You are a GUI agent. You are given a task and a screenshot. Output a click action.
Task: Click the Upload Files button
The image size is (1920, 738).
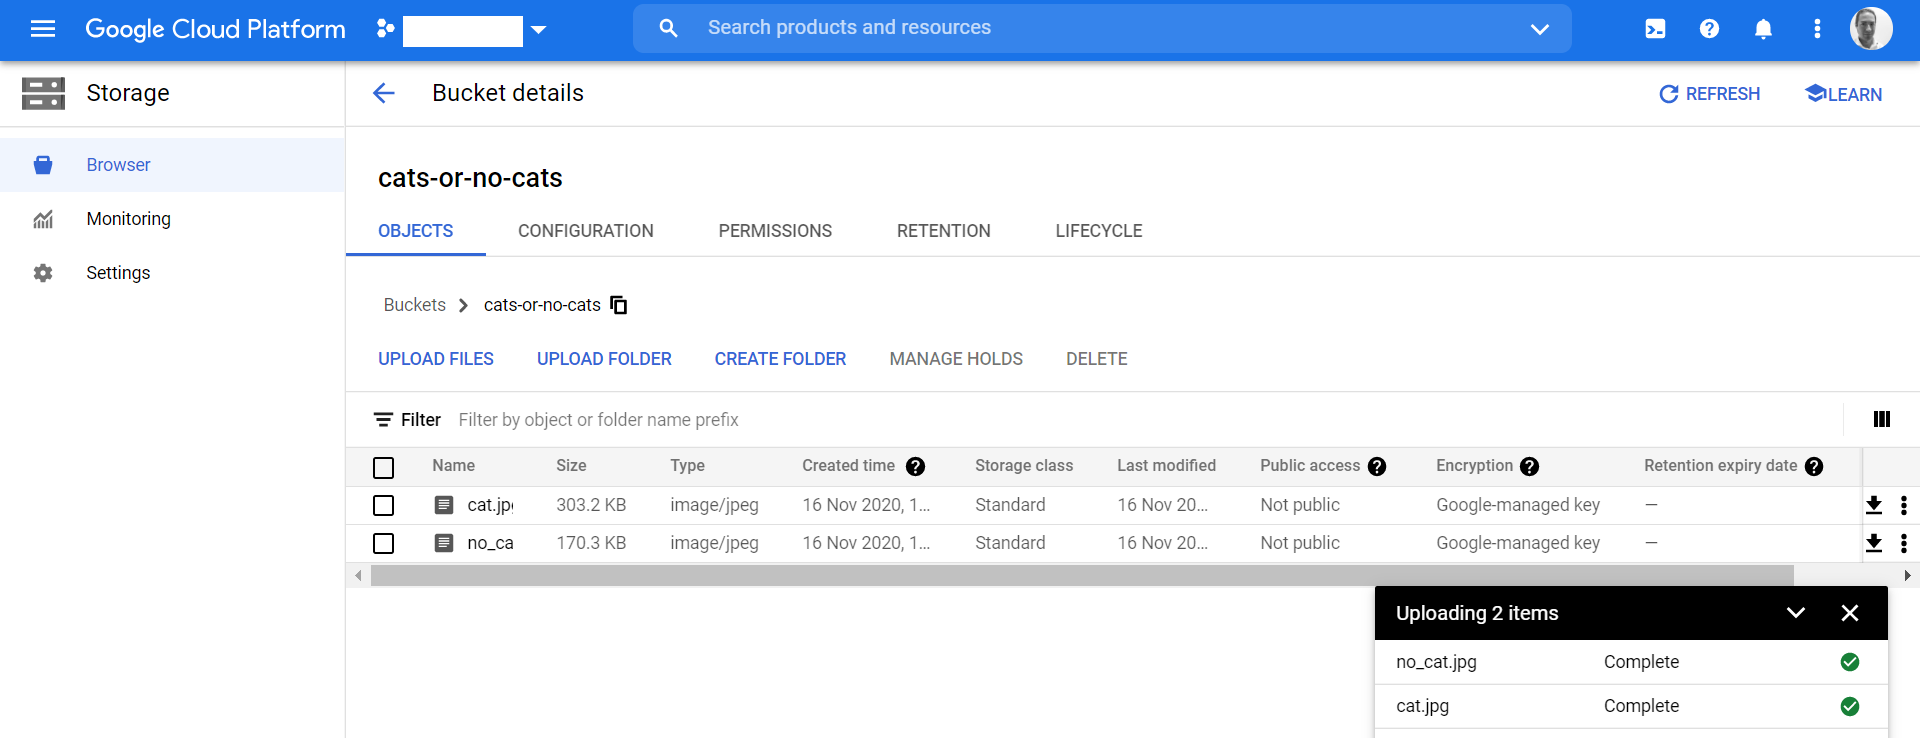pos(435,359)
